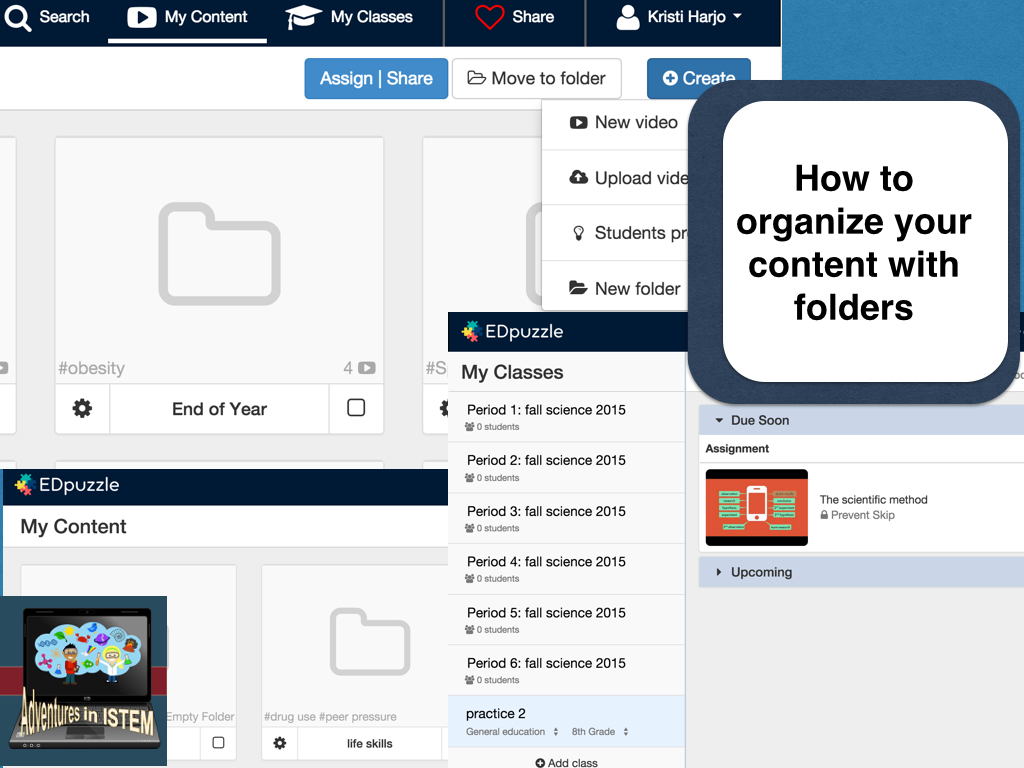Click the Assignment heading text
This screenshot has height=768, width=1024.
(x=737, y=449)
